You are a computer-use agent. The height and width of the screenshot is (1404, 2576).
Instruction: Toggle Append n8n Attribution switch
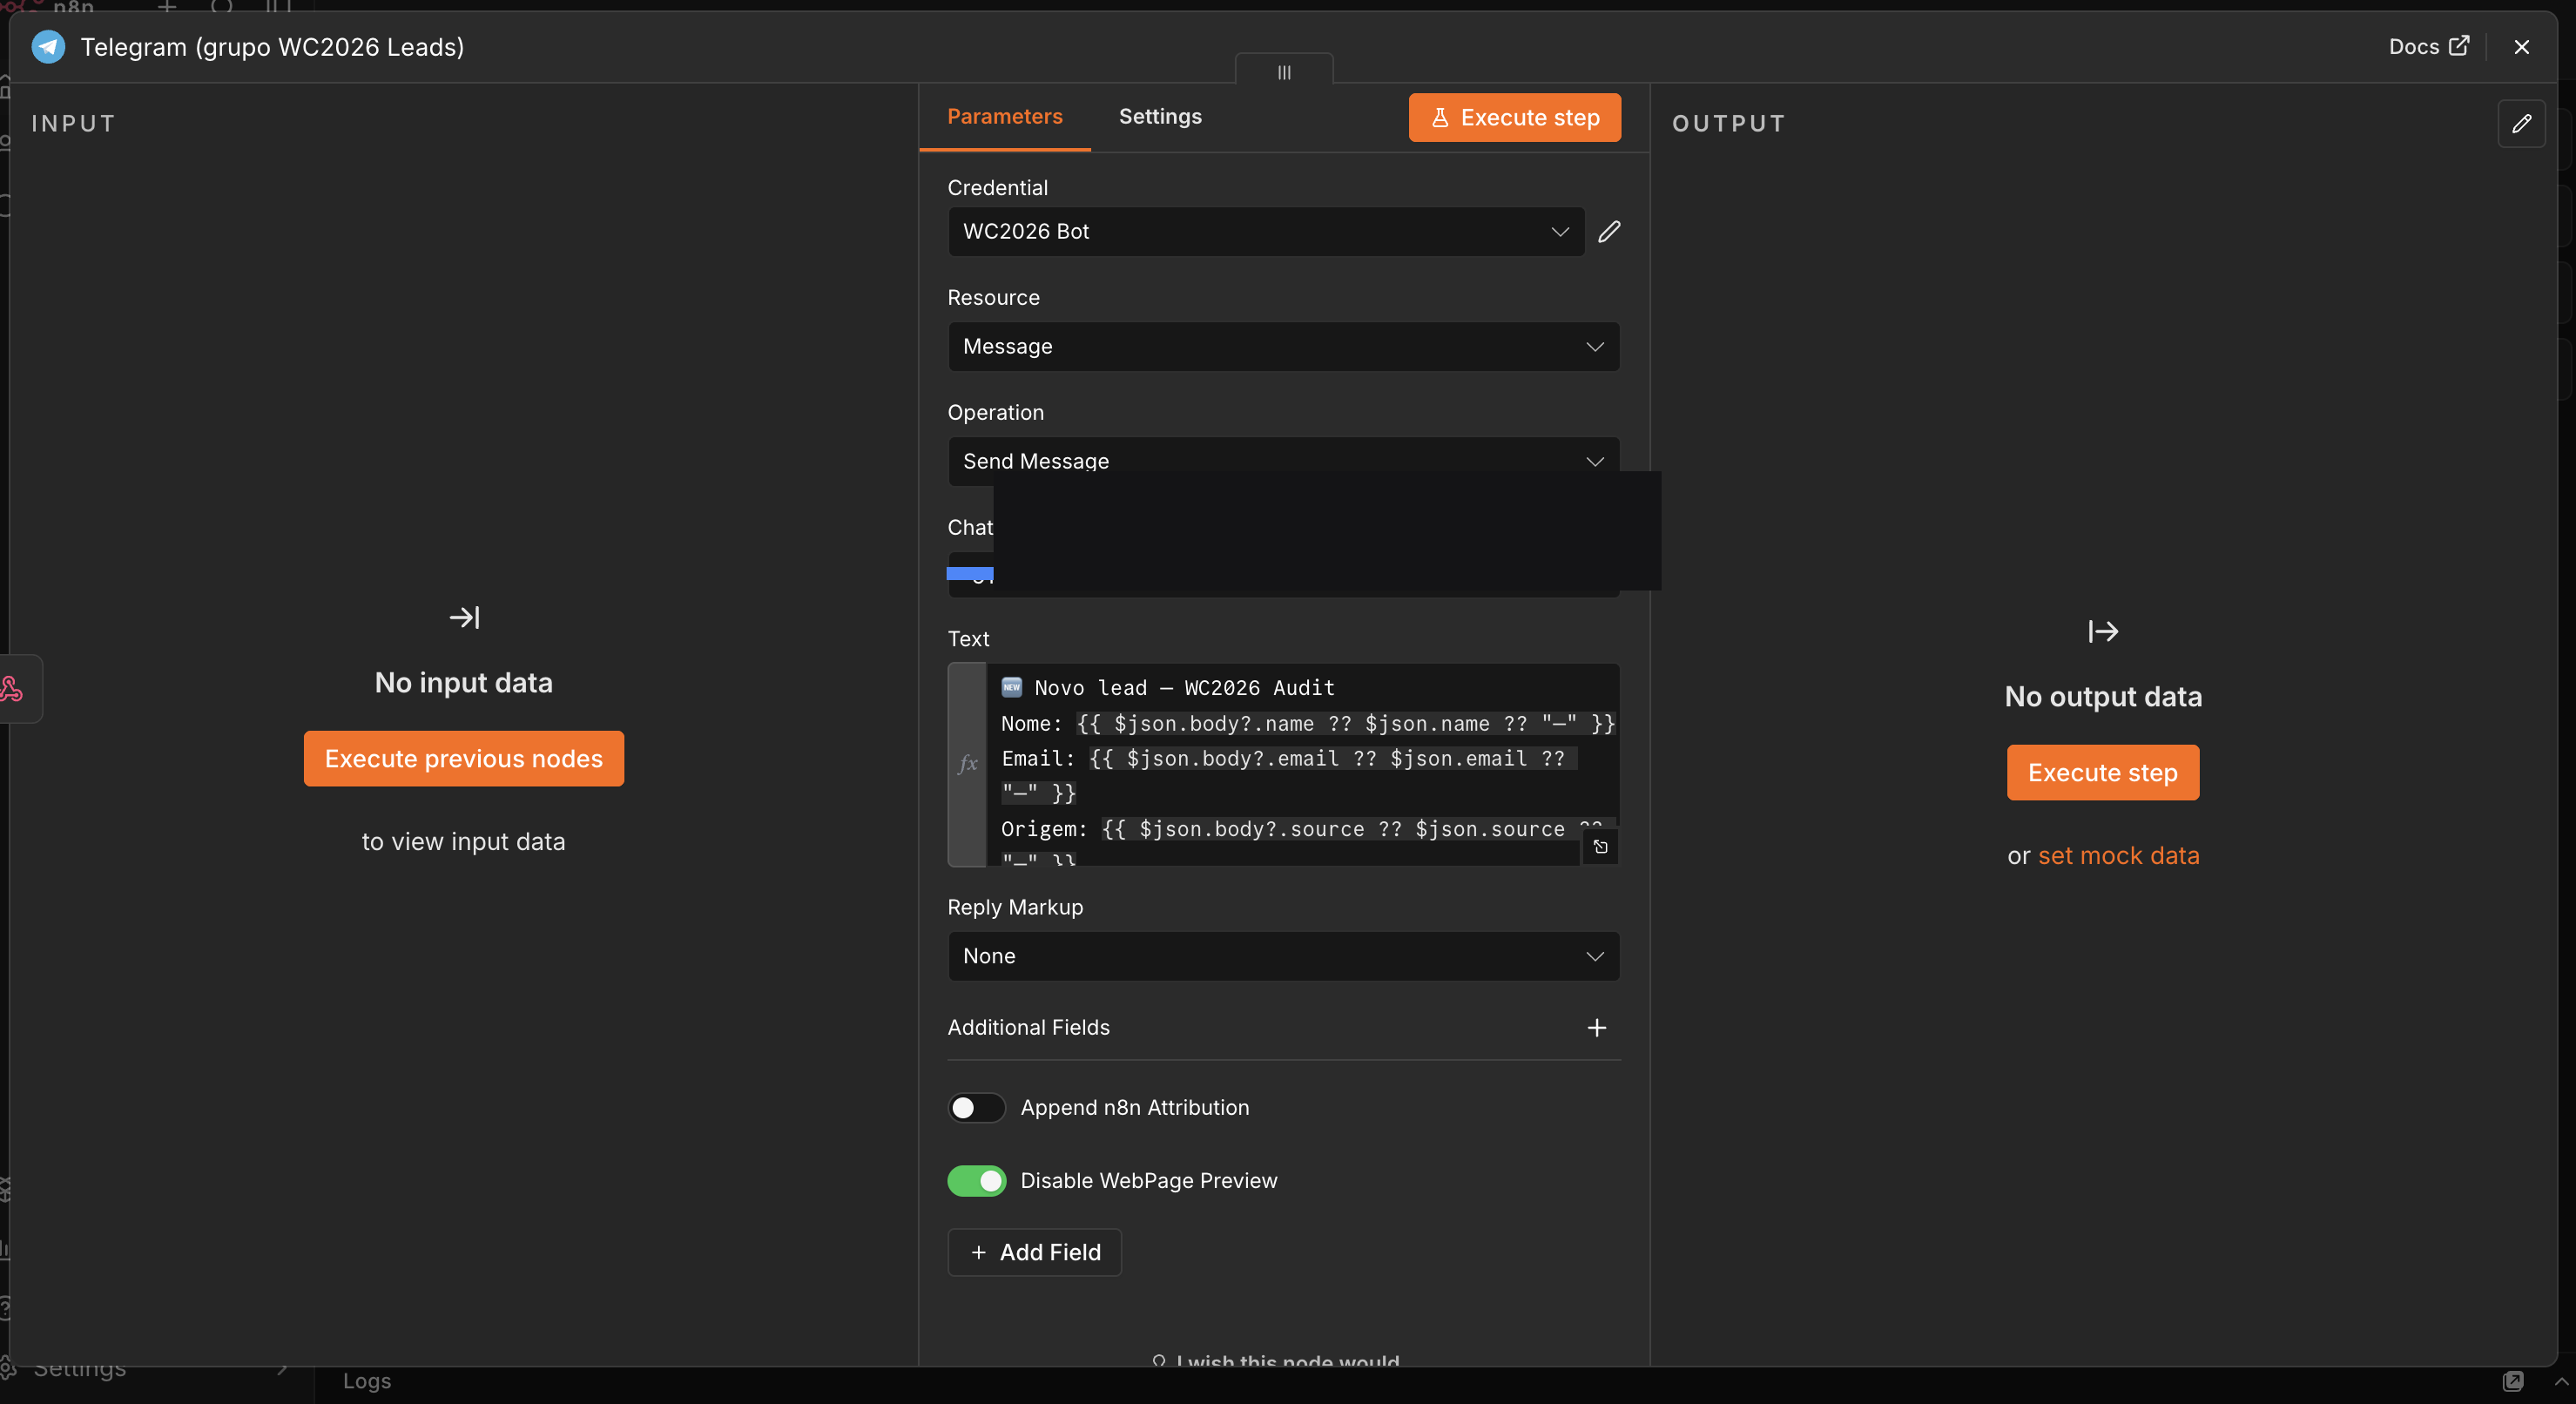(976, 1107)
